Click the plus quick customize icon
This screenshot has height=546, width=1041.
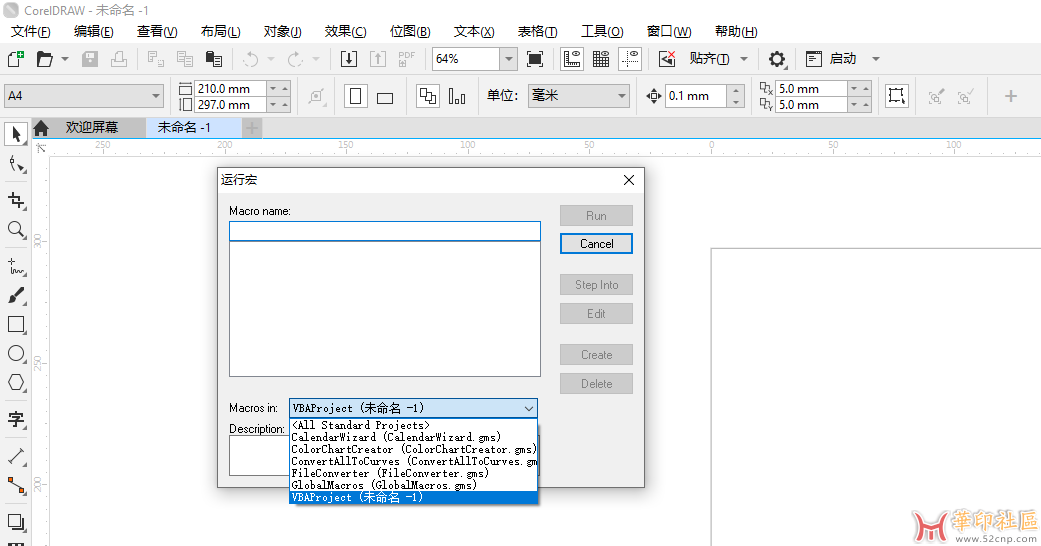pos(1010,96)
